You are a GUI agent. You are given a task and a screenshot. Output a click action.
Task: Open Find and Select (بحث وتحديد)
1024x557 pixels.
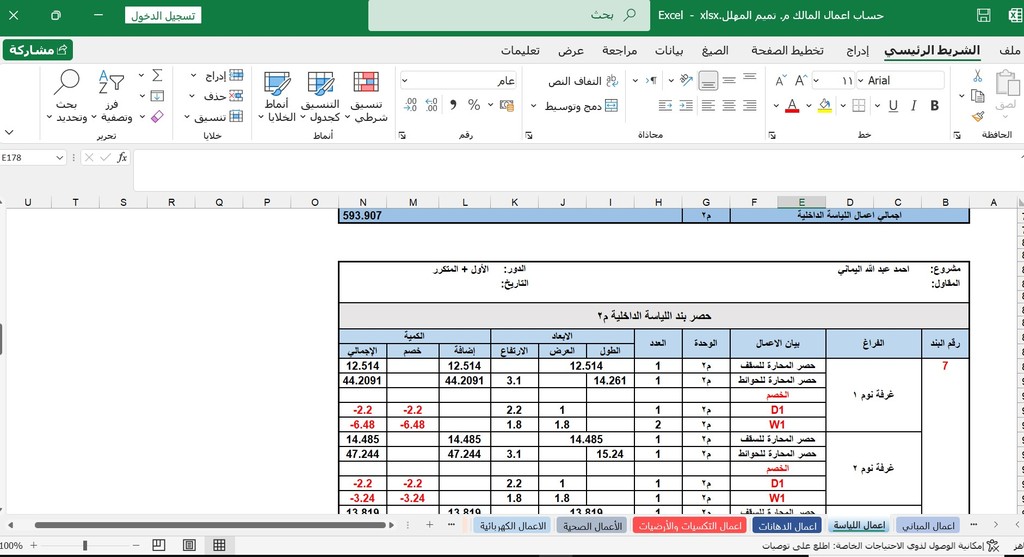point(66,96)
